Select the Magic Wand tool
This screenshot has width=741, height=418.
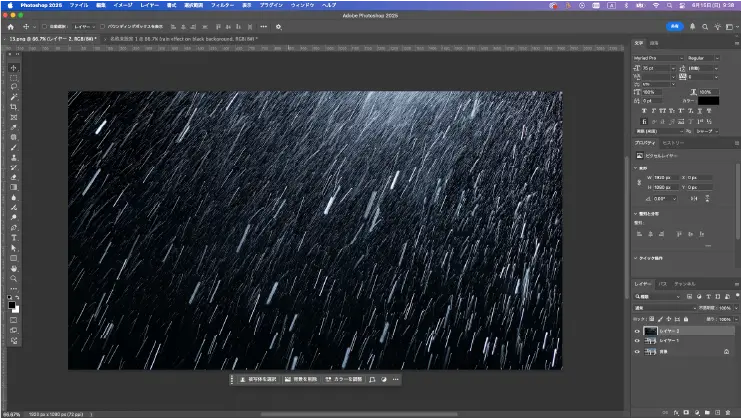click(x=14, y=97)
